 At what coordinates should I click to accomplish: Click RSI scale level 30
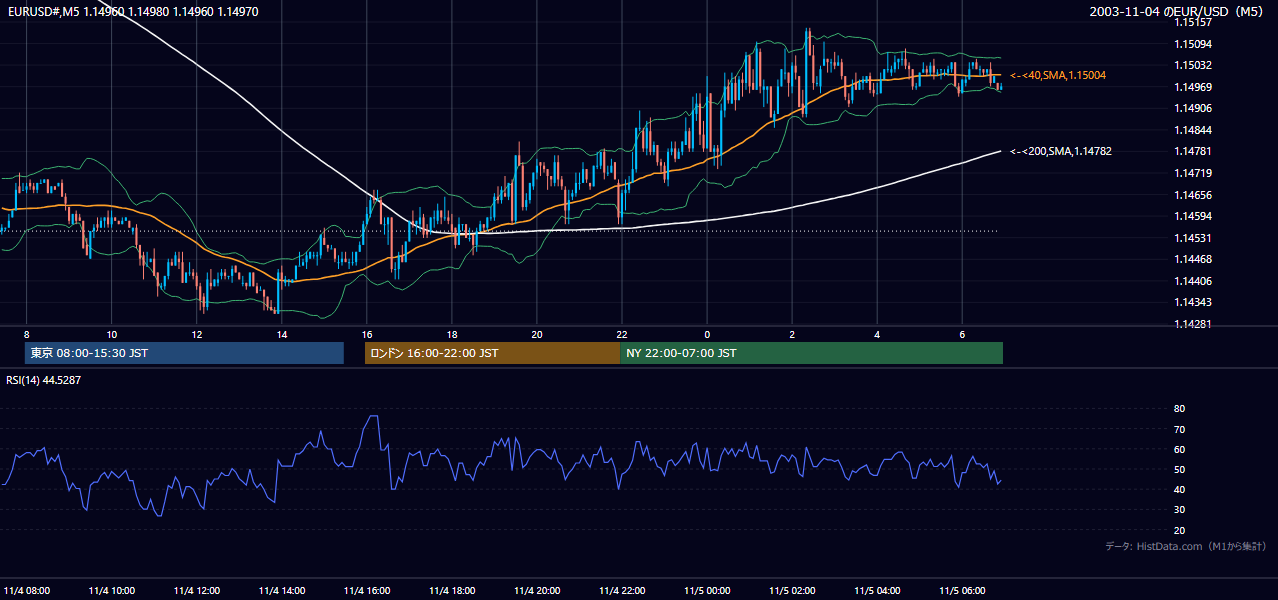pyautogui.click(x=1179, y=510)
